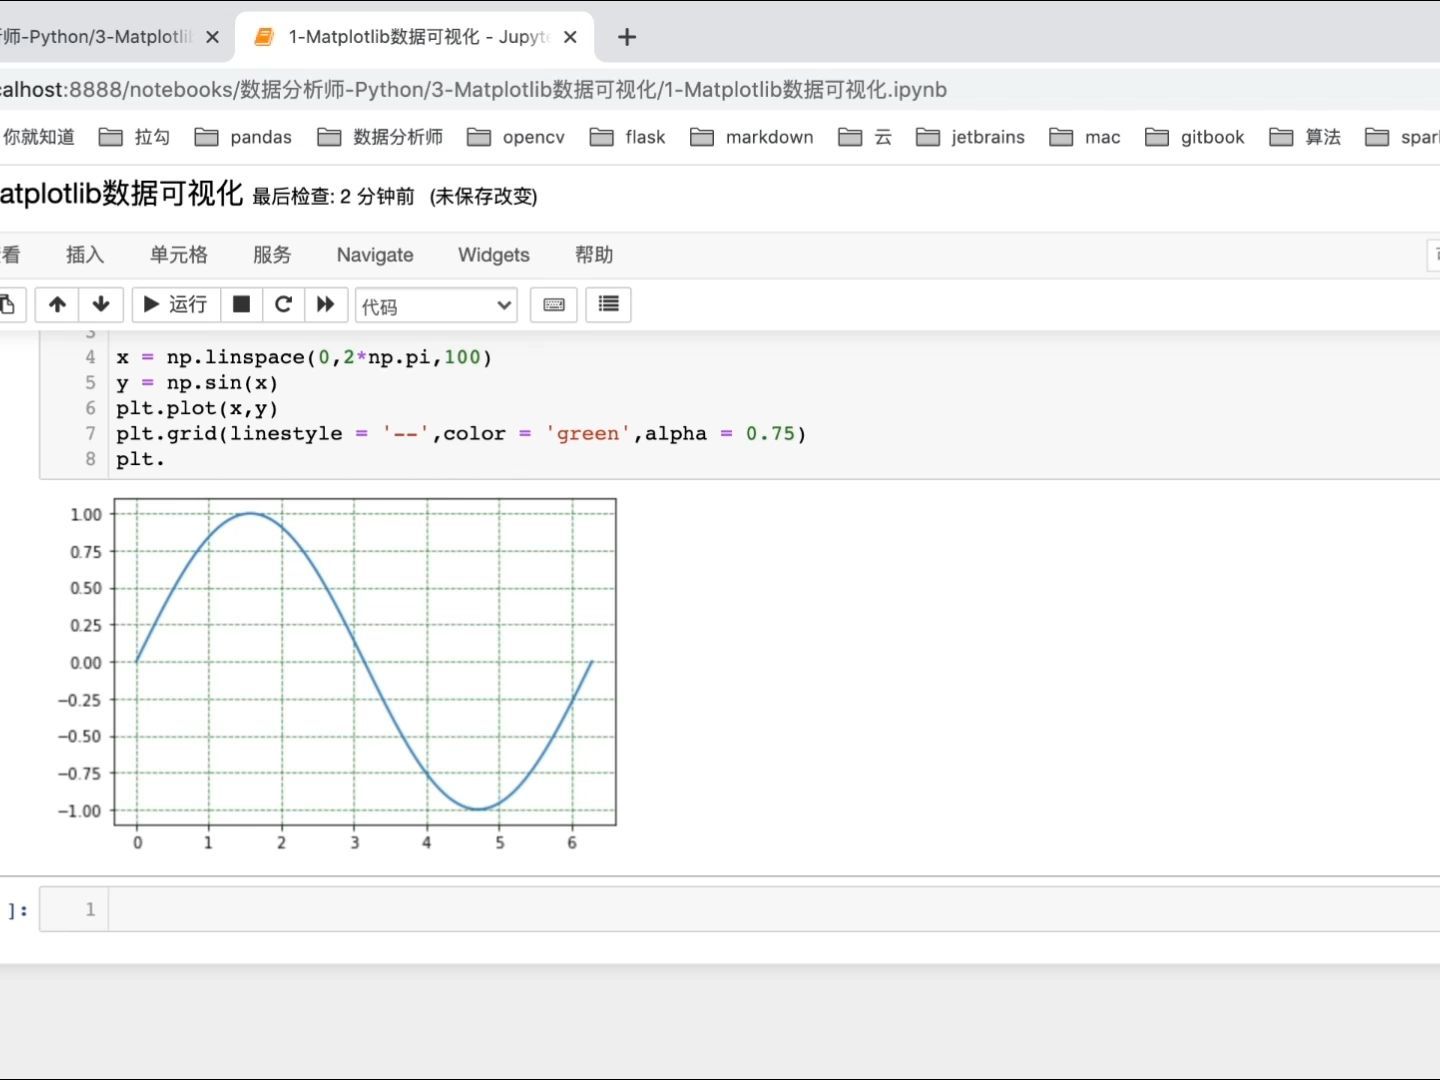This screenshot has width=1440, height=1080.
Task: Close the 1-Matplotlib数据可视化 Jupyter tab
Action: pyautogui.click(x=570, y=37)
